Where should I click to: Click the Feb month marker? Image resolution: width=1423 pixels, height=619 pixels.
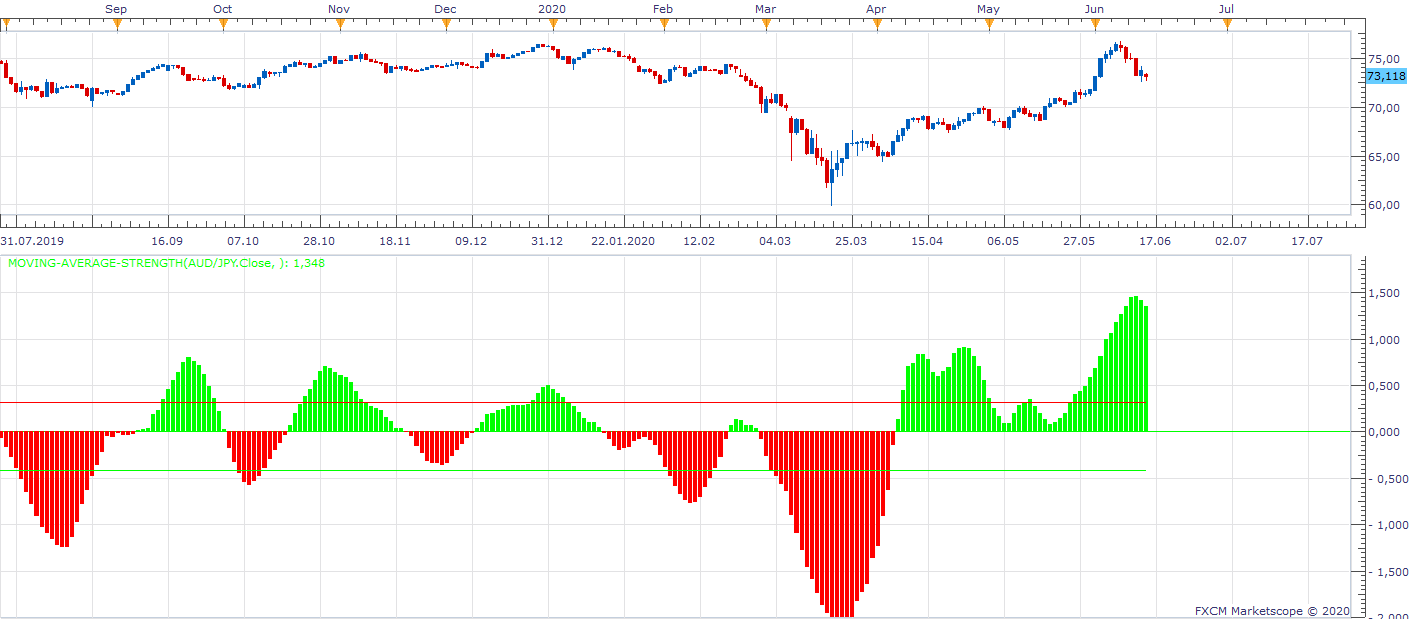coord(663,9)
